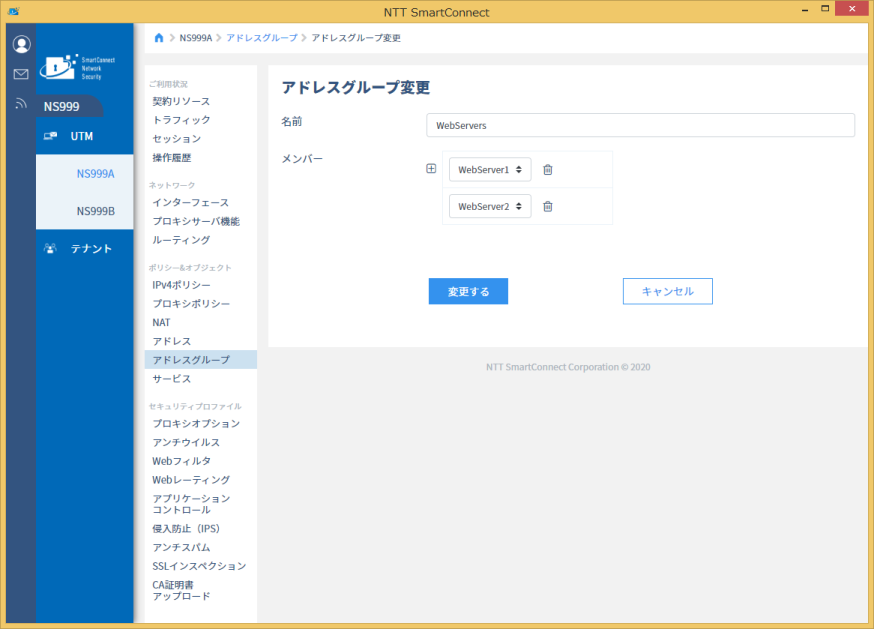
Task: Open 侵入防止（IPS）menu item
Action: click(186, 529)
